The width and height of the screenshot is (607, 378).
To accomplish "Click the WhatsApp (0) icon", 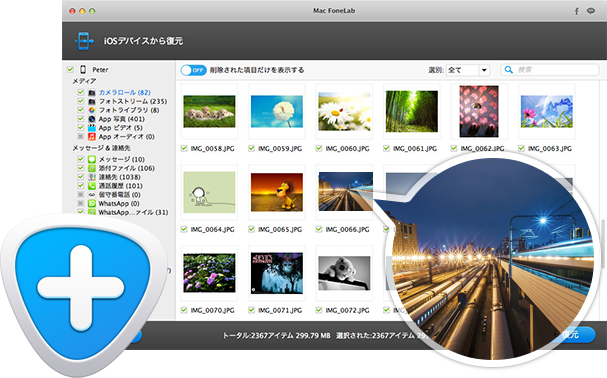I will (x=92, y=203).
